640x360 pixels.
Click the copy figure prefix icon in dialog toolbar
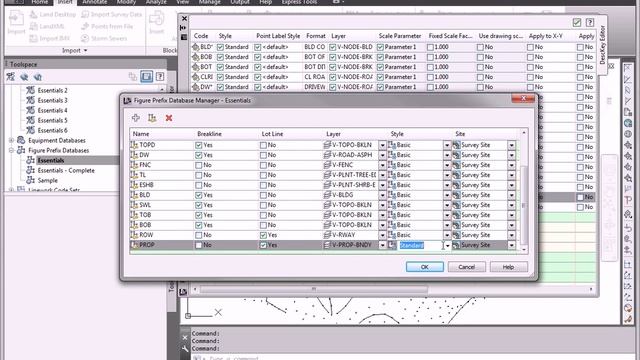pos(152,118)
